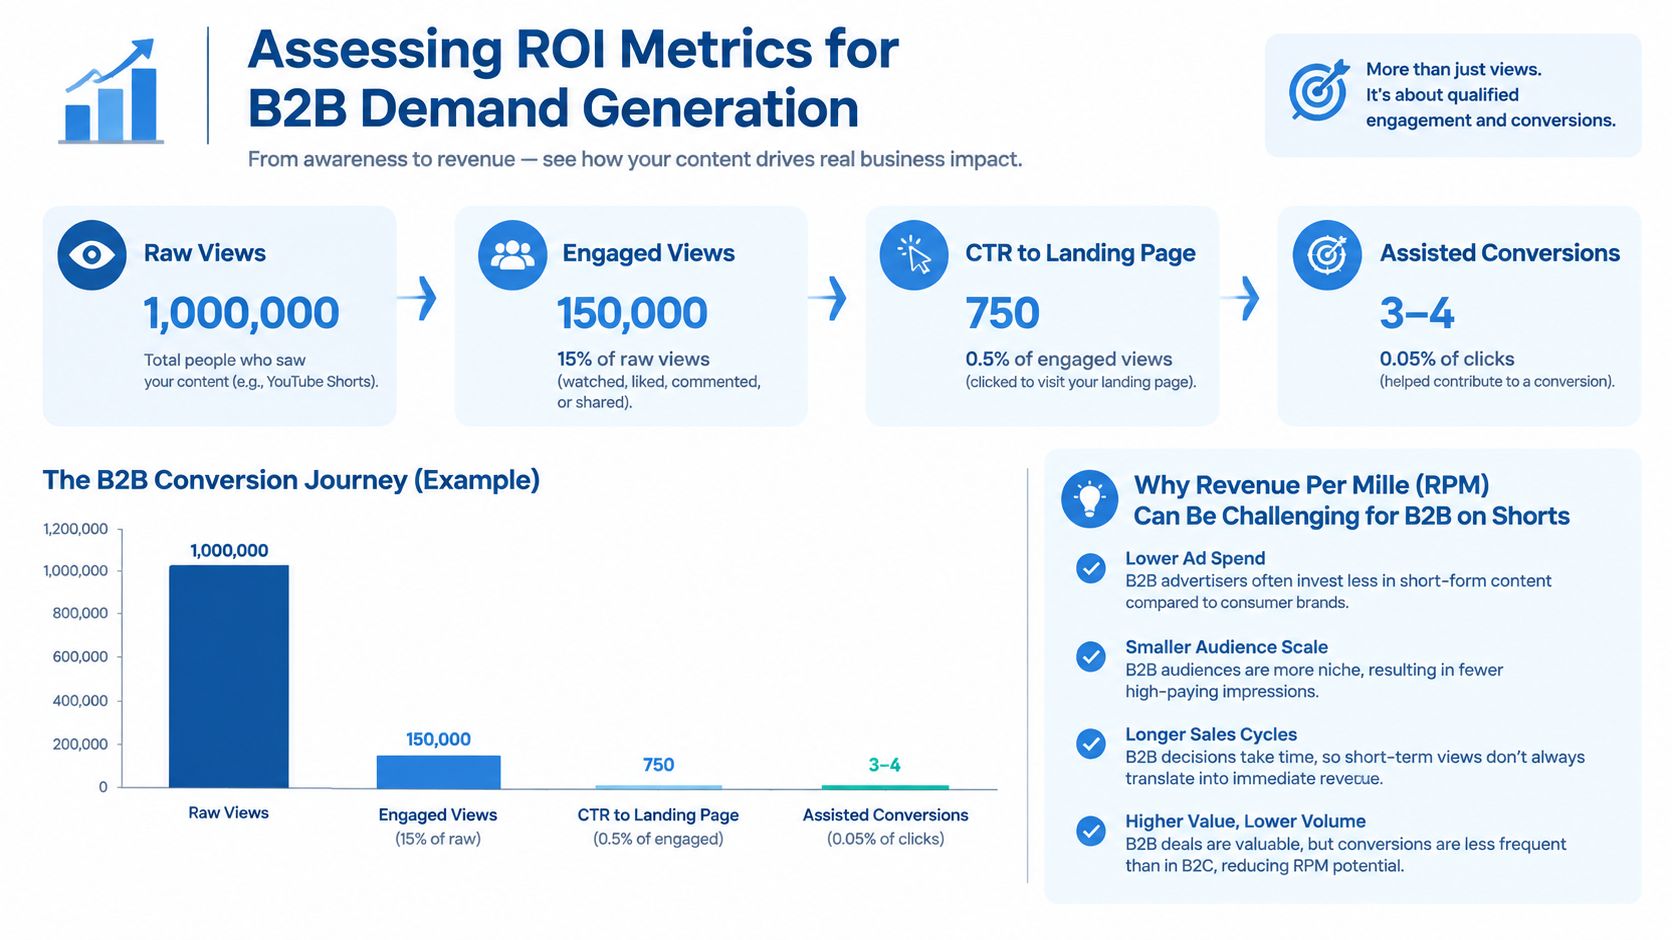Click the checkmark beside Higher Value, Lower Volume
The width and height of the screenshot is (1672, 940).
[1090, 830]
